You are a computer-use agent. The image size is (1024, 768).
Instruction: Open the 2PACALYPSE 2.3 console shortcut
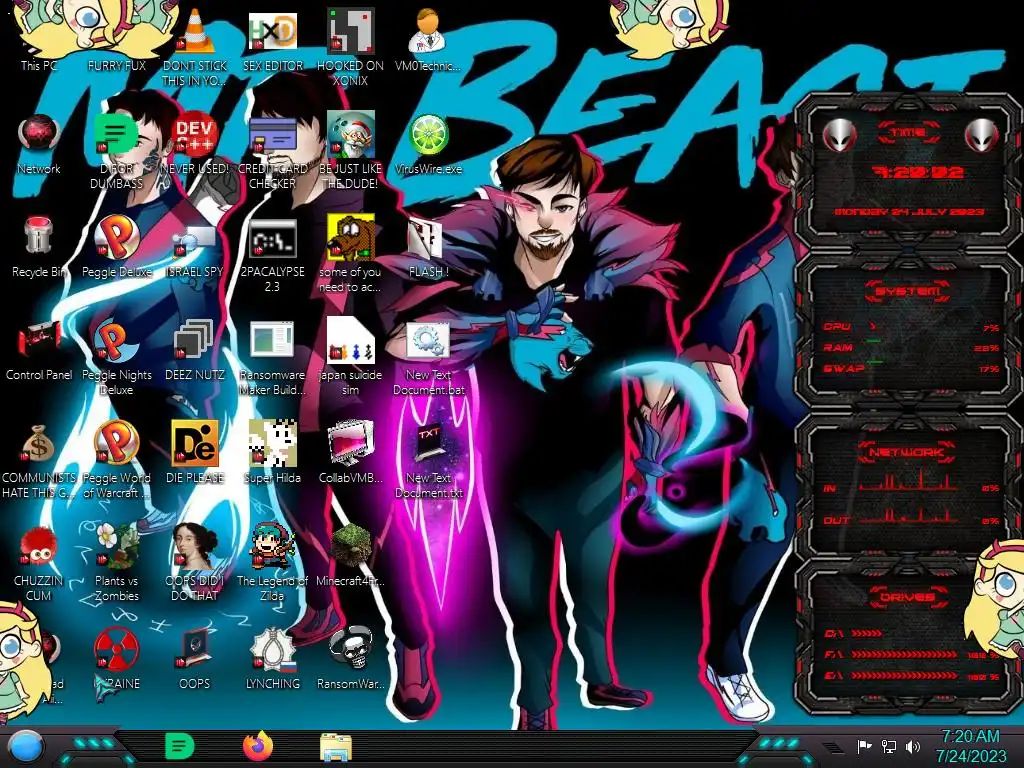(x=272, y=238)
